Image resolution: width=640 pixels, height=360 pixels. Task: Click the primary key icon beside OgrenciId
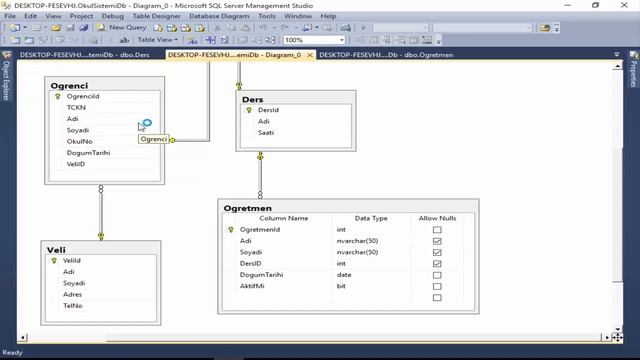point(58,97)
